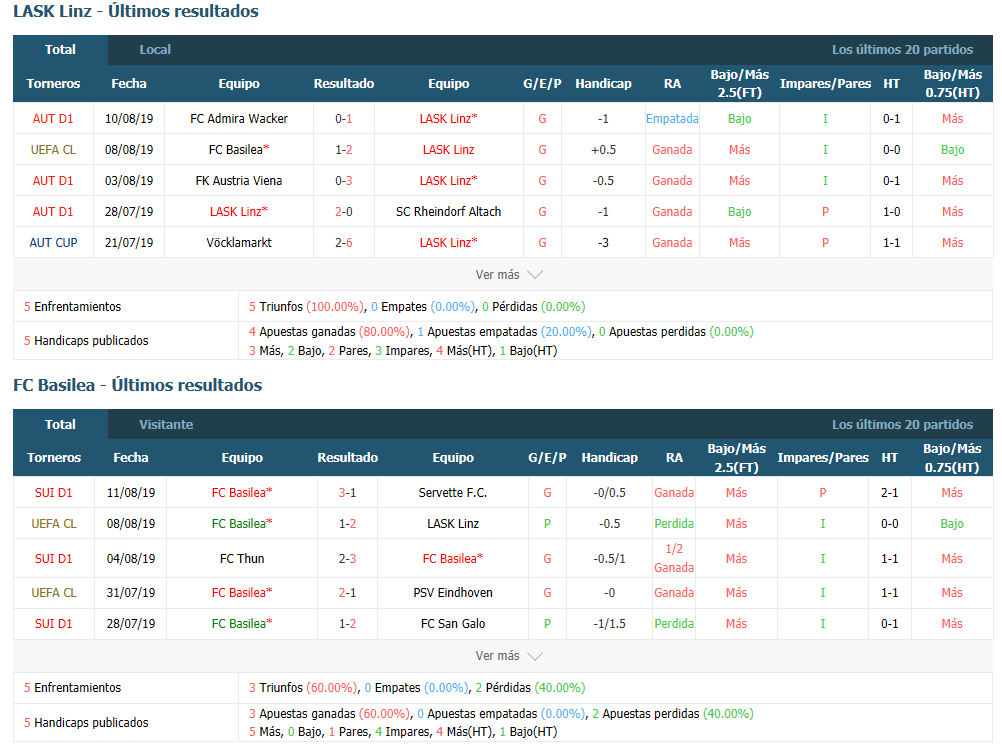Click handicap -0.5/1 in FC Thun row
This screenshot has width=1002, height=751.
pos(610,559)
